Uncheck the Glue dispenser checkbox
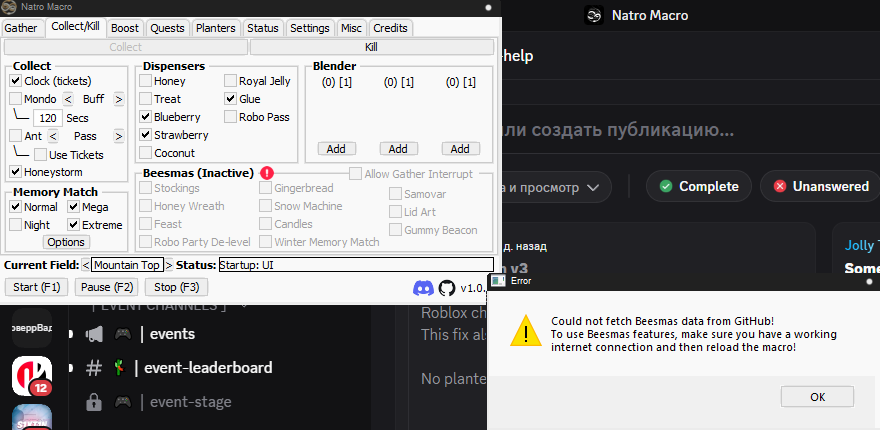Screen dimensions: 880x430 231,99
